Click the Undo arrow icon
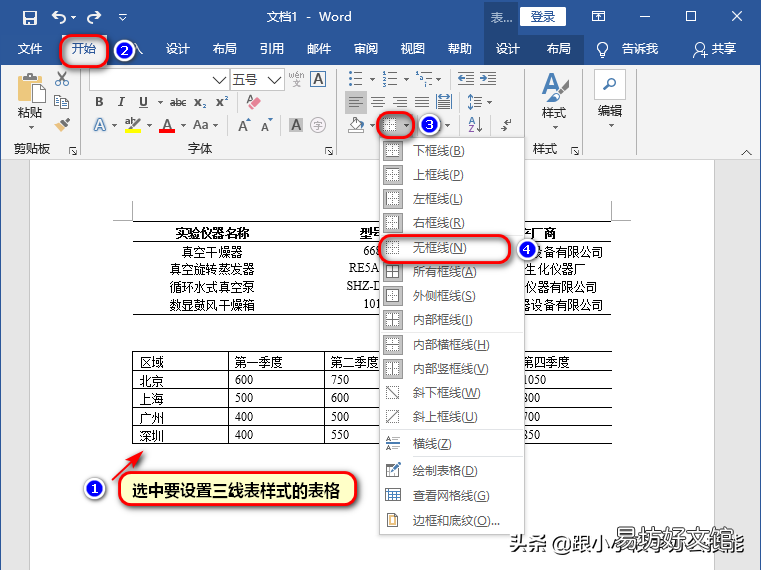Image resolution: width=761 pixels, height=570 pixels. [59, 17]
